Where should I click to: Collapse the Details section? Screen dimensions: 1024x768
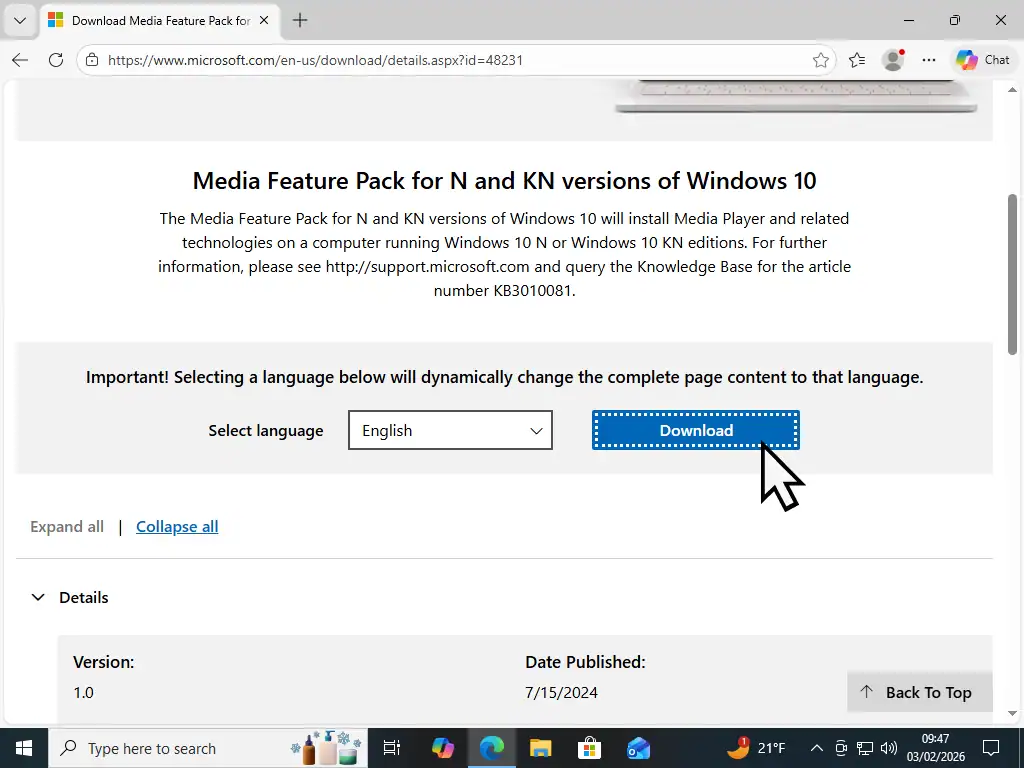(x=38, y=597)
